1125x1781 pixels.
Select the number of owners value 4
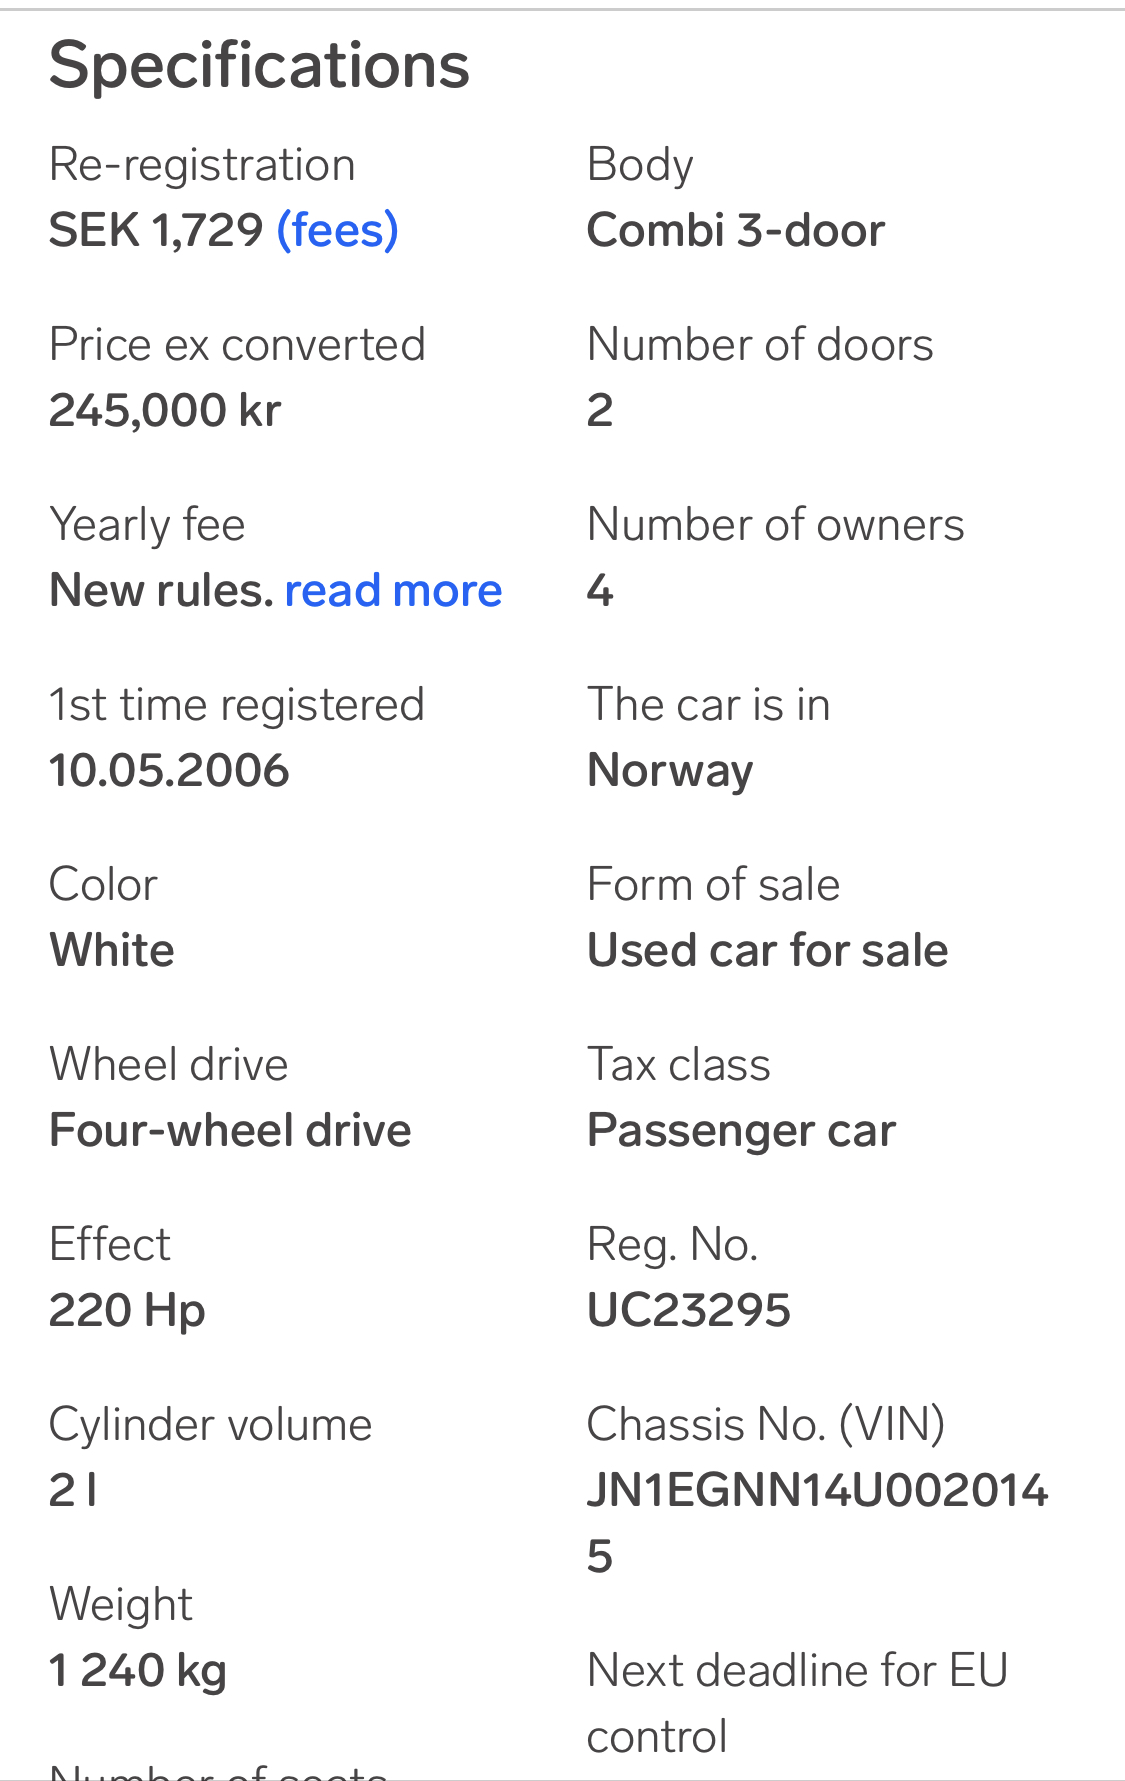pyautogui.click(x=600, y=591)
